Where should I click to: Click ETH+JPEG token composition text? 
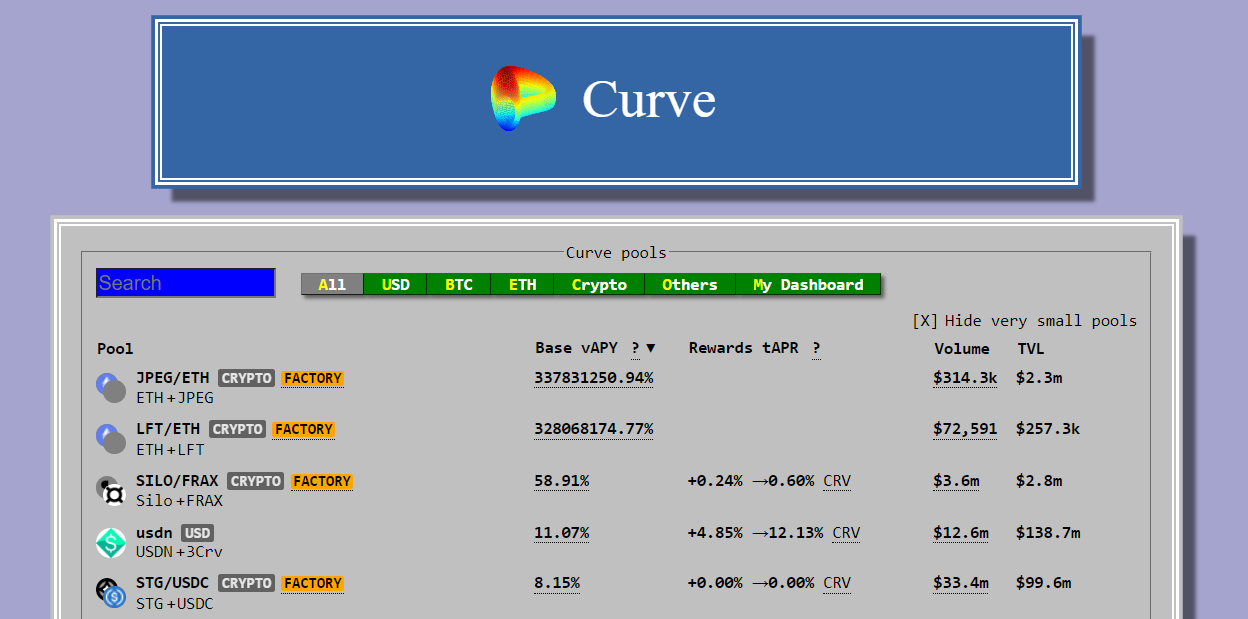[x=175, y=398]
